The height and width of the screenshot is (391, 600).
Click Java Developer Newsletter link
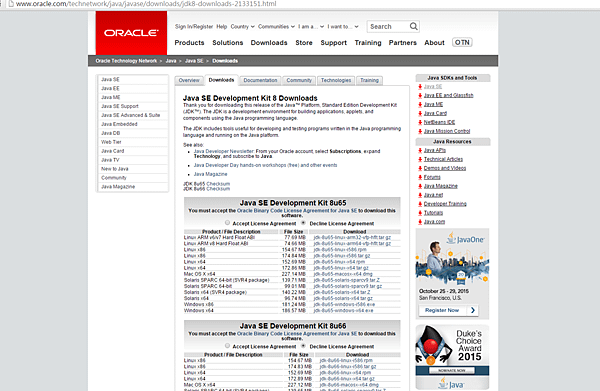(223, 152)
